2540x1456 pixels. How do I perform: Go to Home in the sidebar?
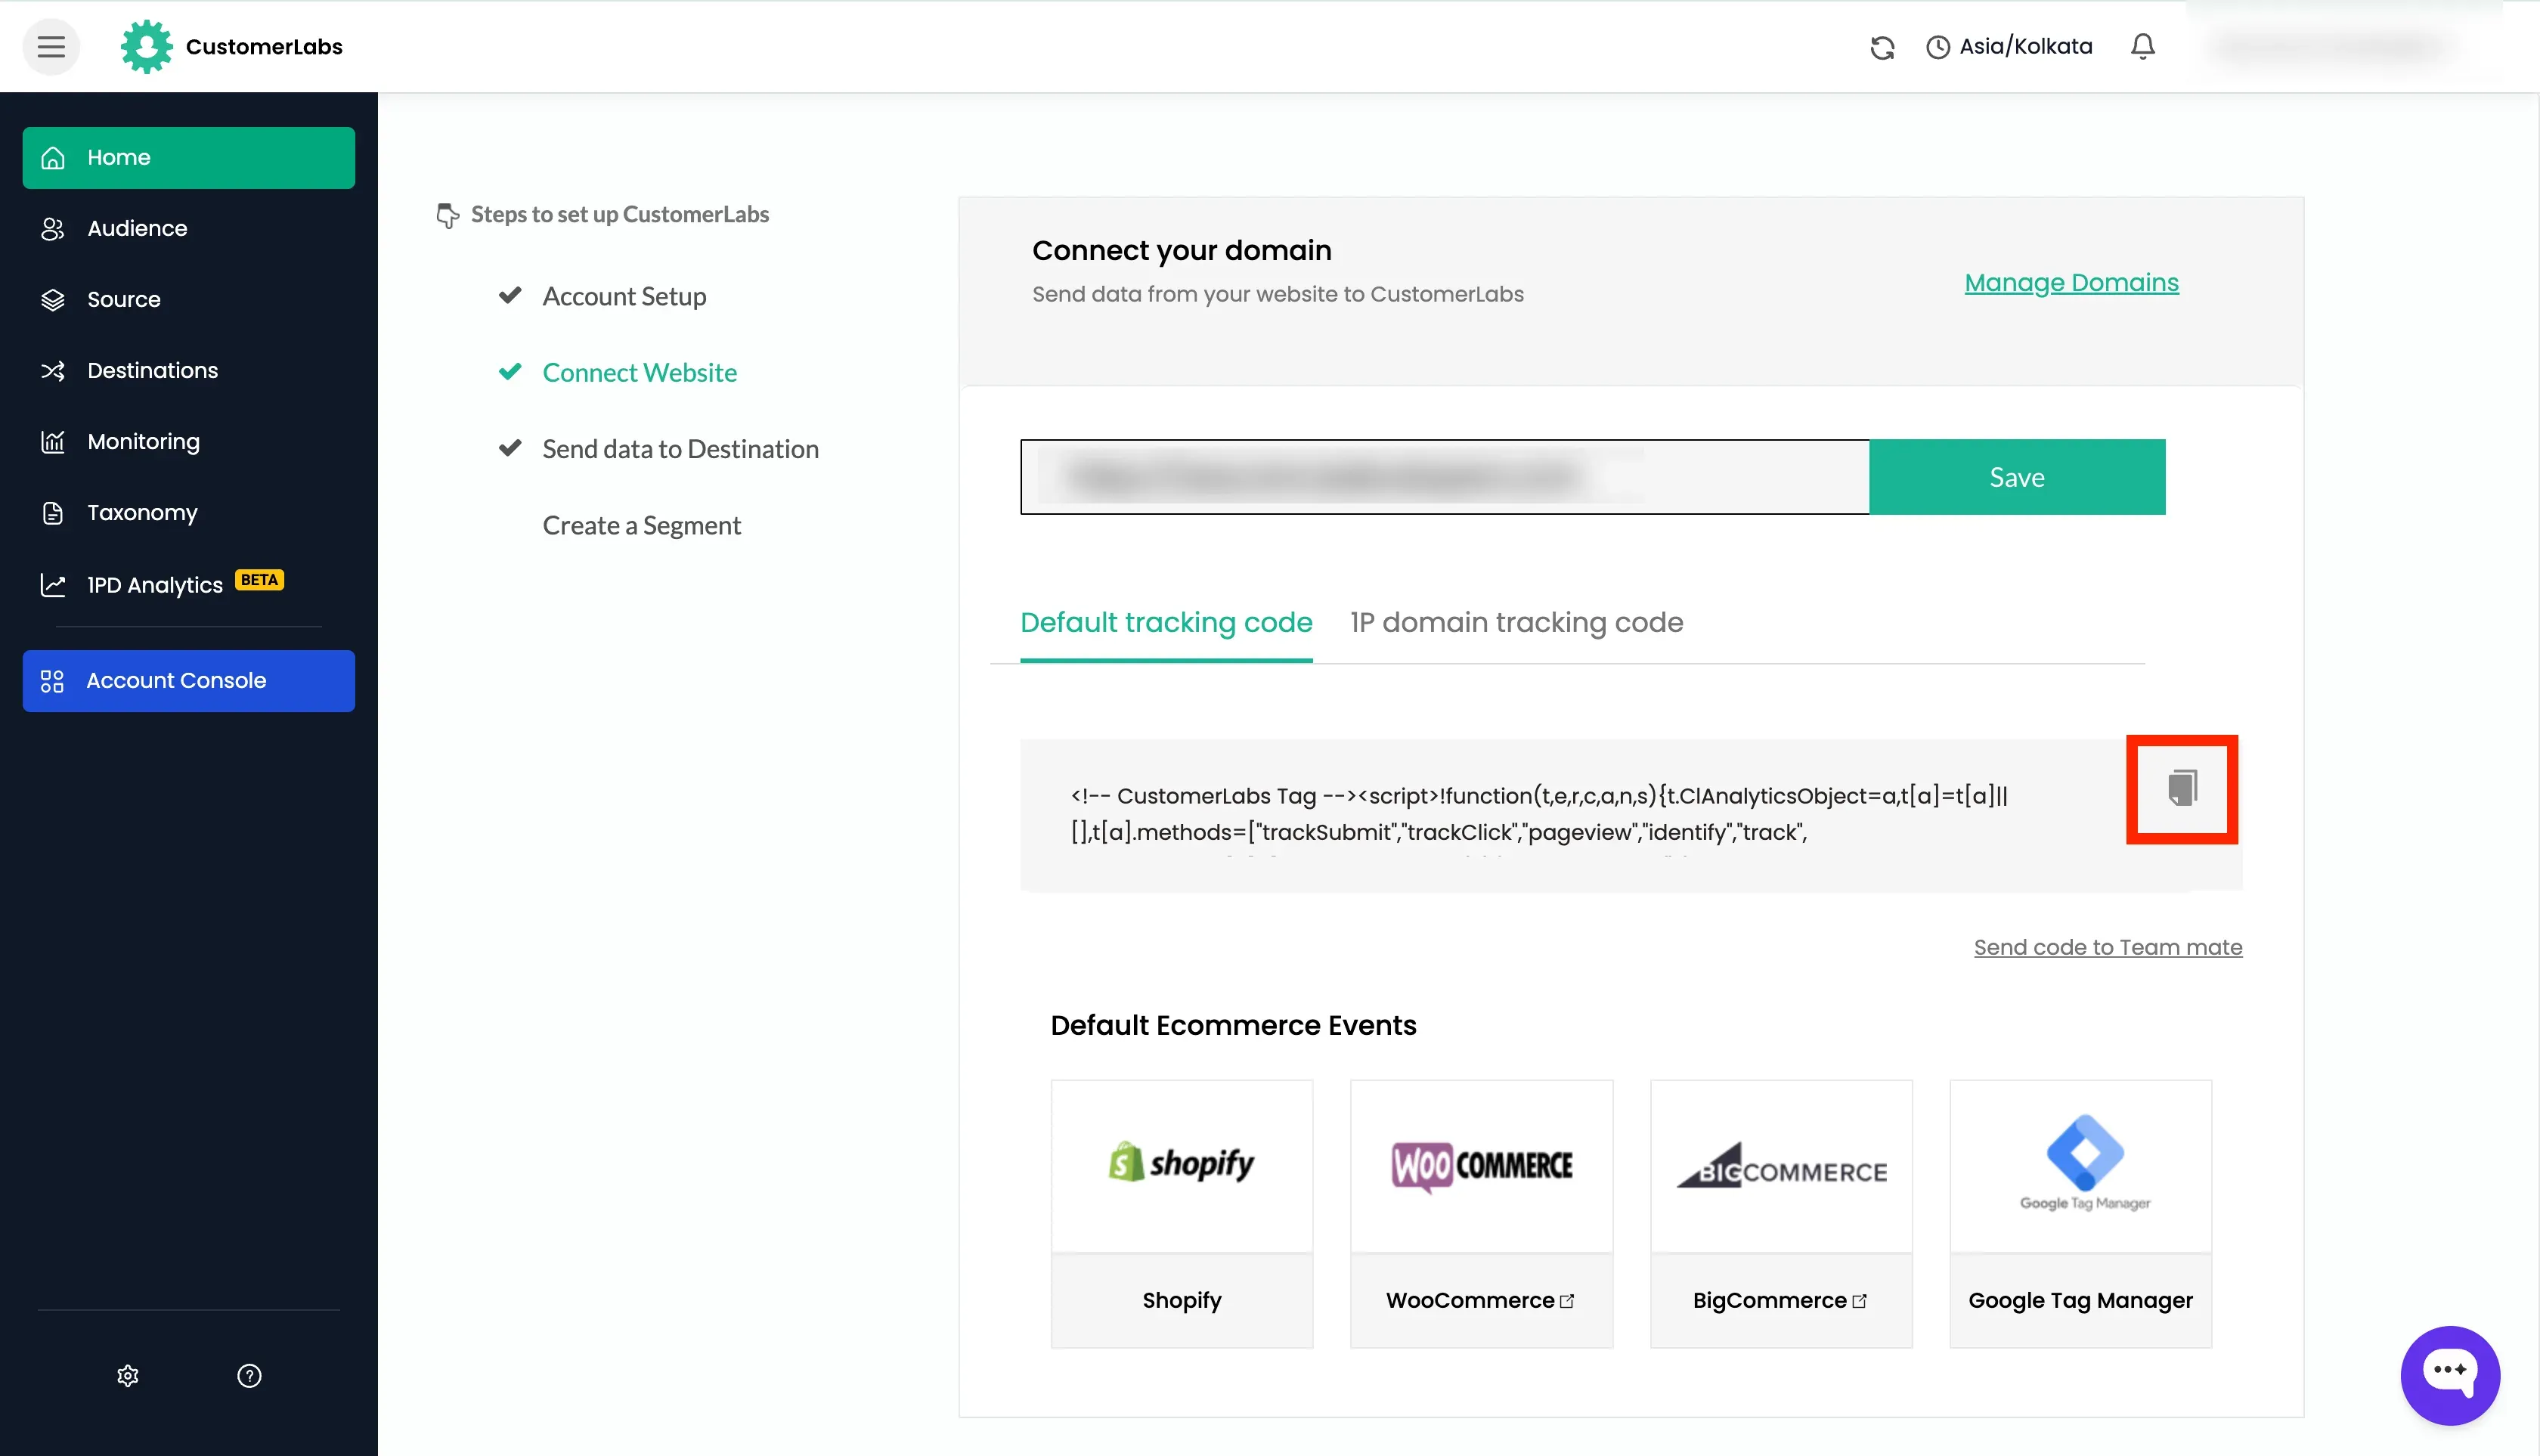[189, 157]
